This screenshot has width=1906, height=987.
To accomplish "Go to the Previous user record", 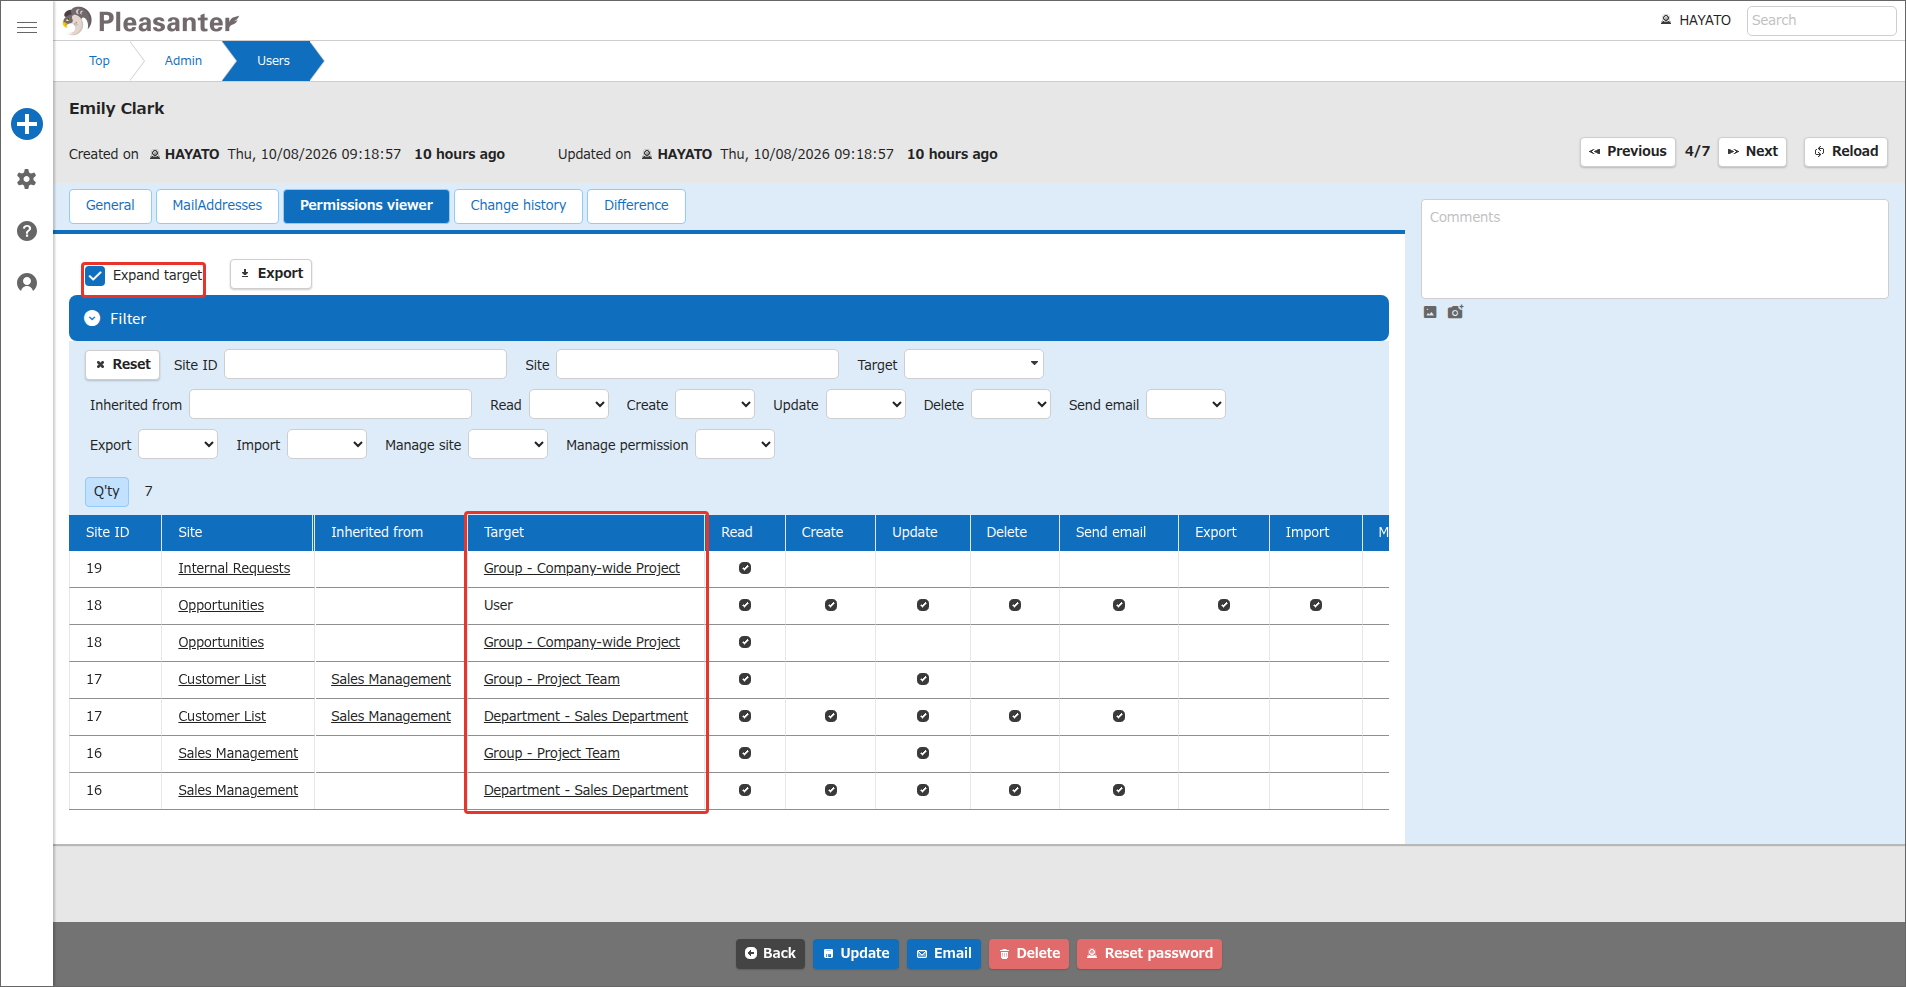I will pyautogui.click(x=1628, y=151).
